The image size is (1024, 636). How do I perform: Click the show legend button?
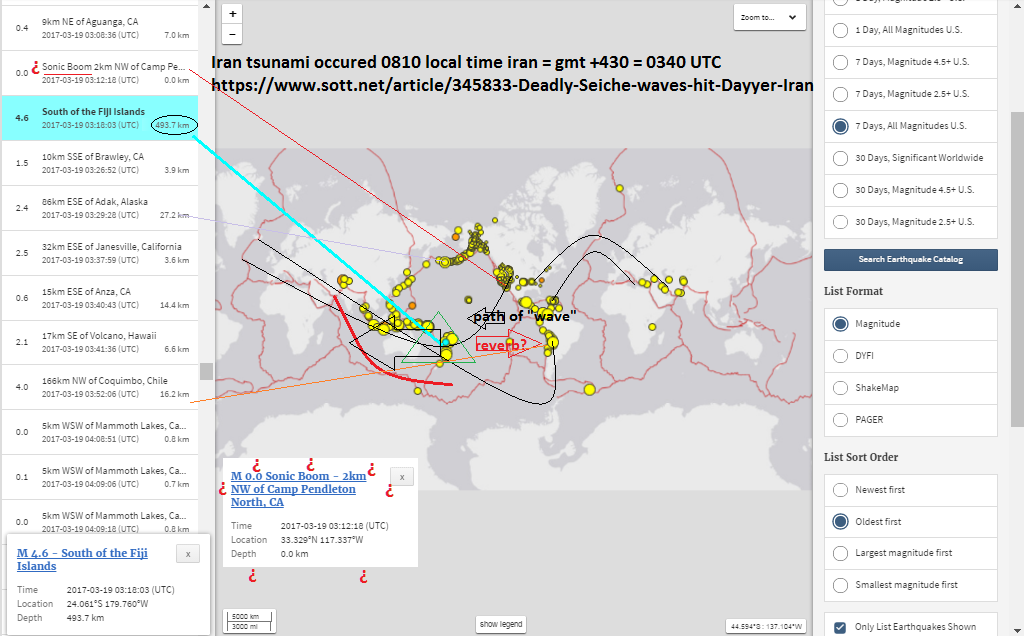pos(501,624)
